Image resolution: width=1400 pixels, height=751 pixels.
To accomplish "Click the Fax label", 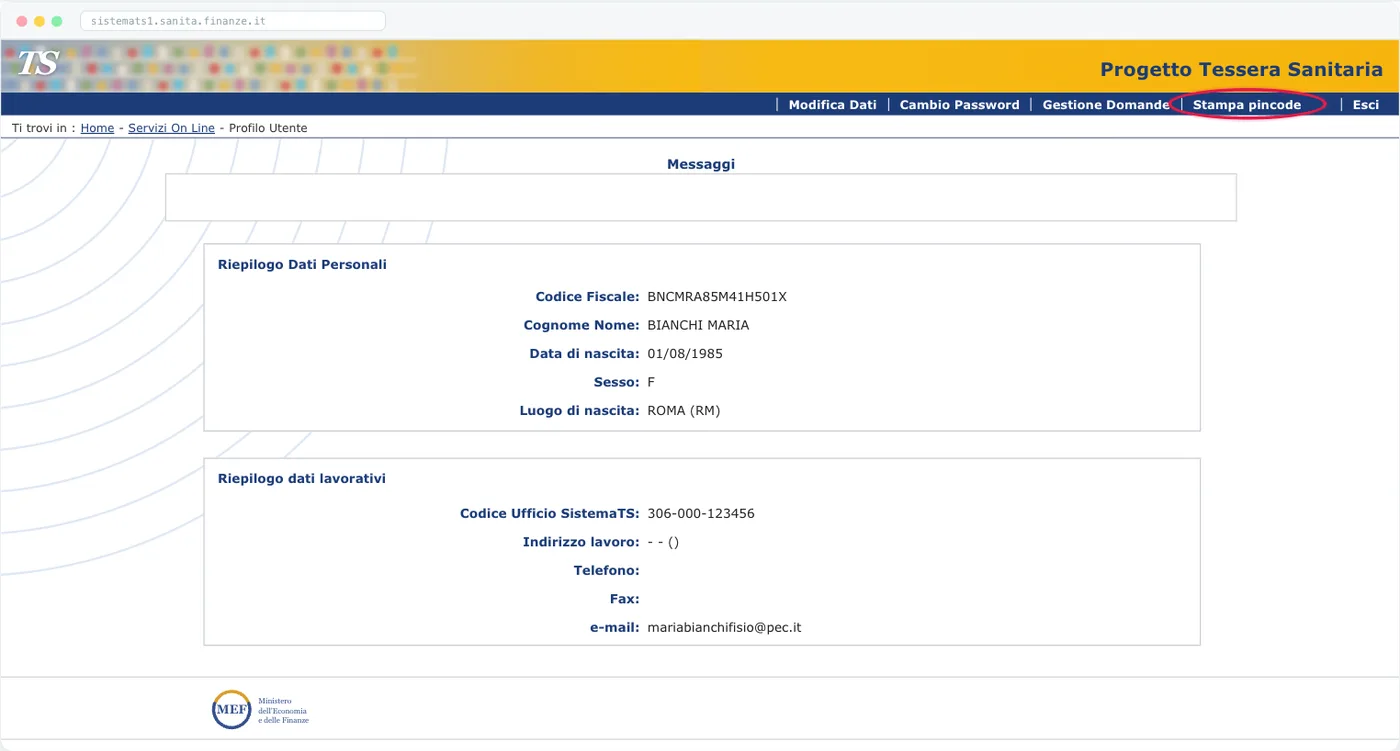I will pyautogui.click(x=624, y=599).
